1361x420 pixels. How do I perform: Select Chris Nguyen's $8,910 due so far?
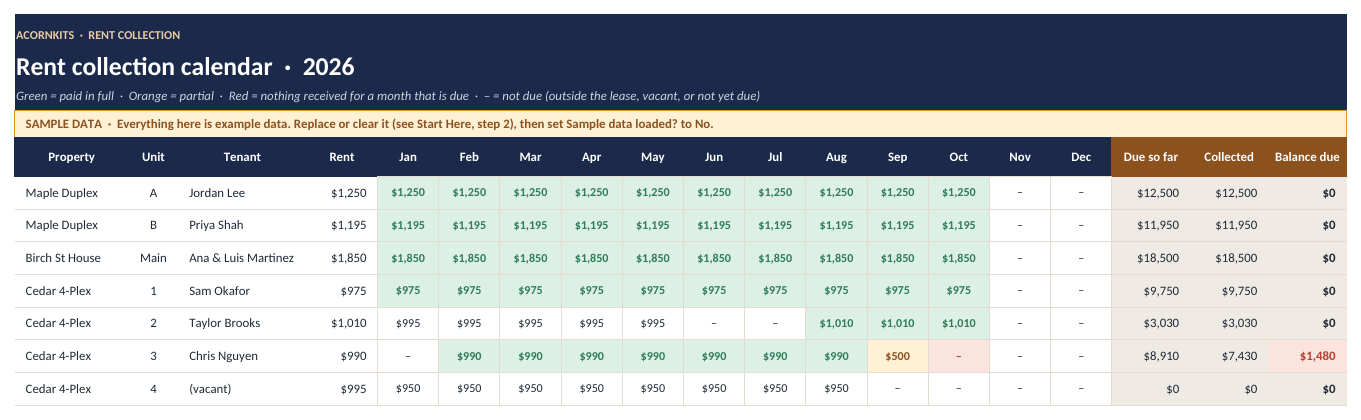1149,356
